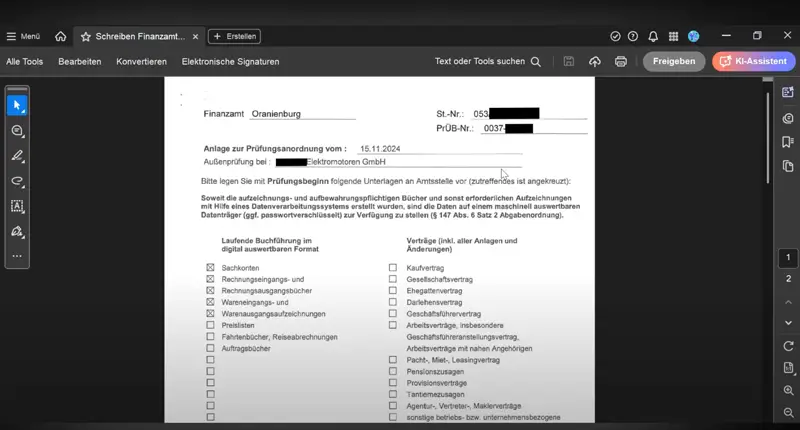Go to next page with down chevron
Image resolution: width=800 pixels, height=430 pixels.
(x=788, y=322)
